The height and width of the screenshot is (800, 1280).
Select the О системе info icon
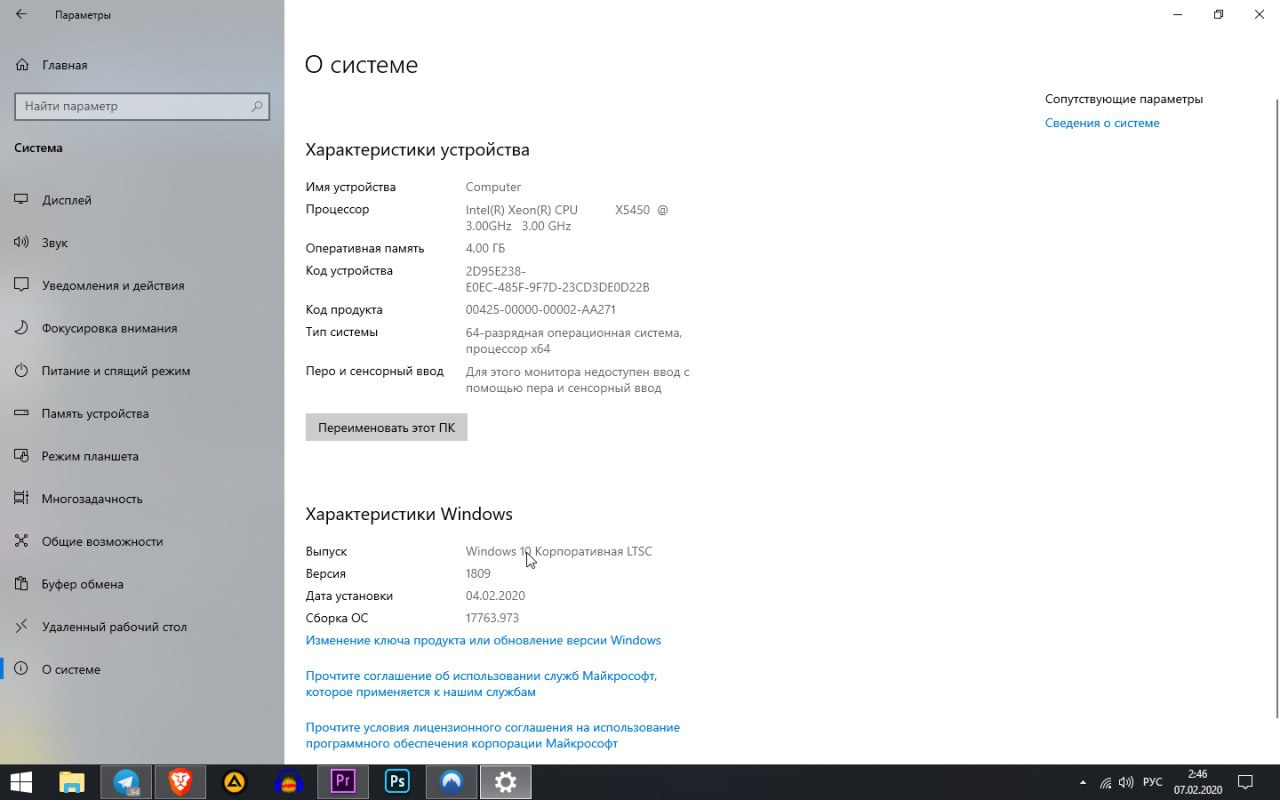pos(21,669)
